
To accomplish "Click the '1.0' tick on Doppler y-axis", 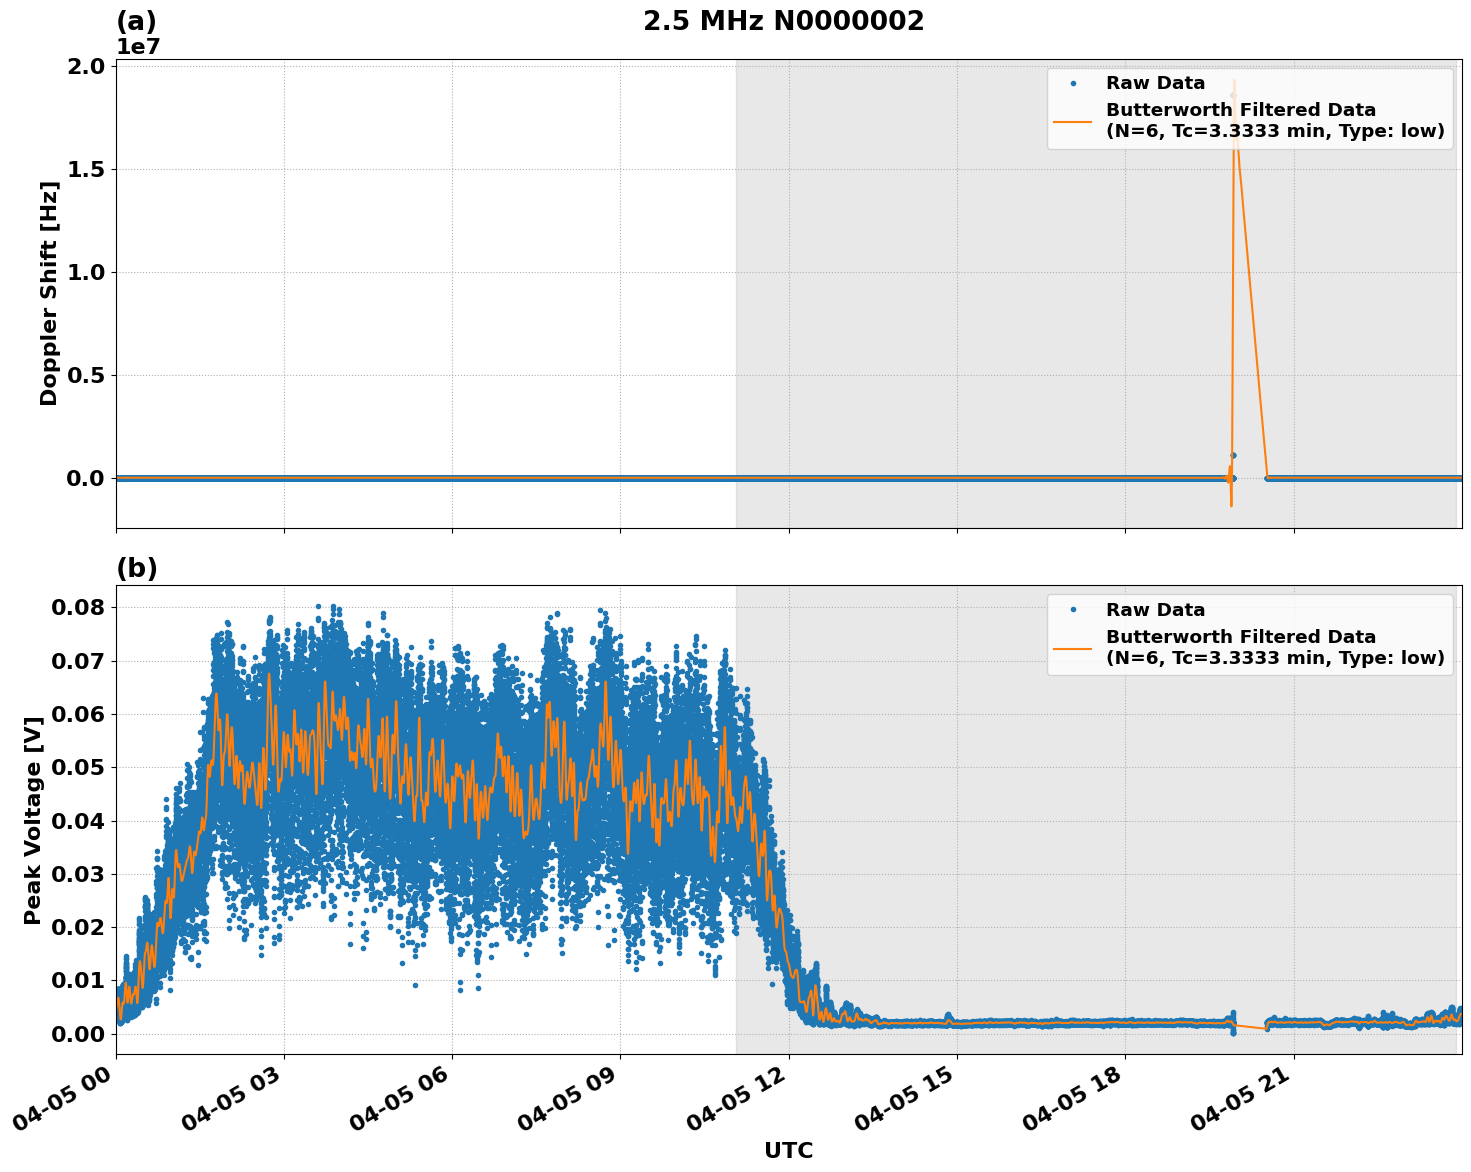I will (85, 273).
